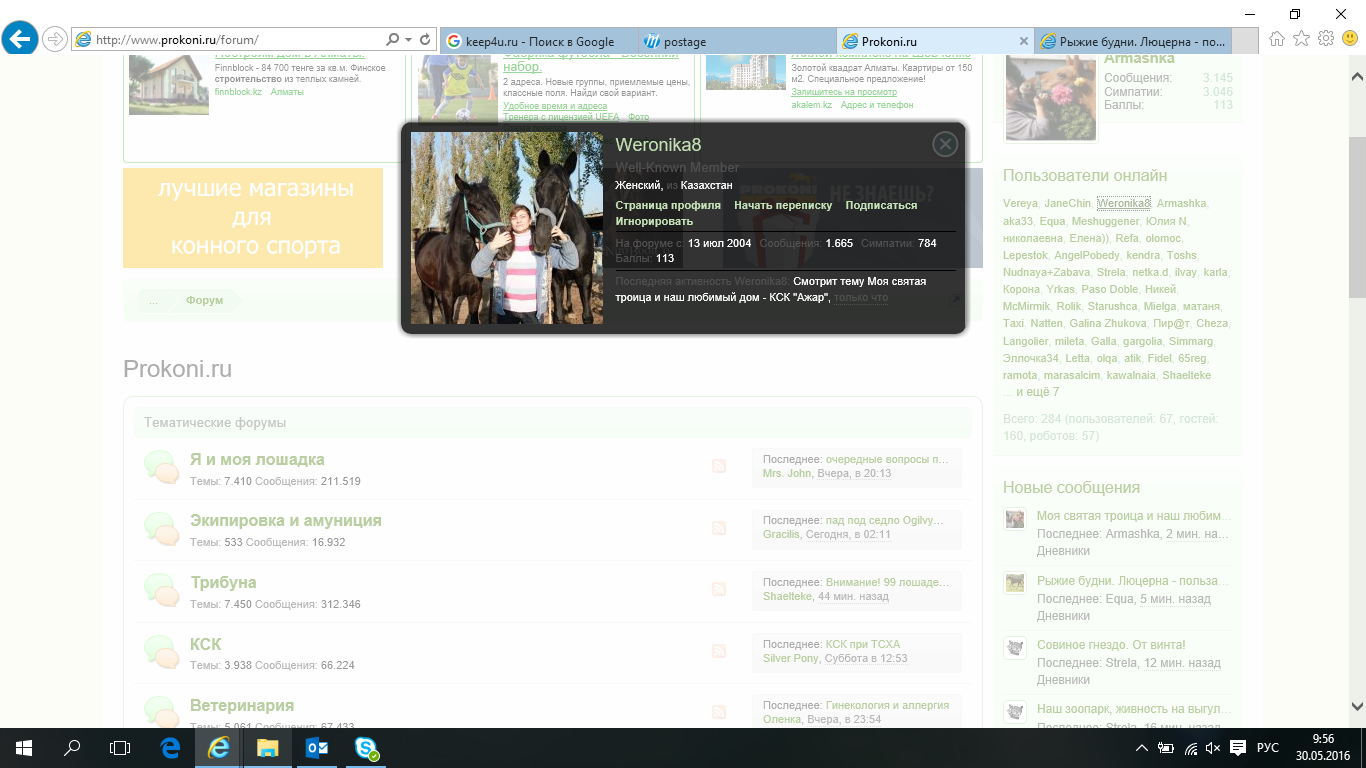Click the browser Back arrow button
The height and width of the screenshot is (768, 1366).
(x=20, y=40)
